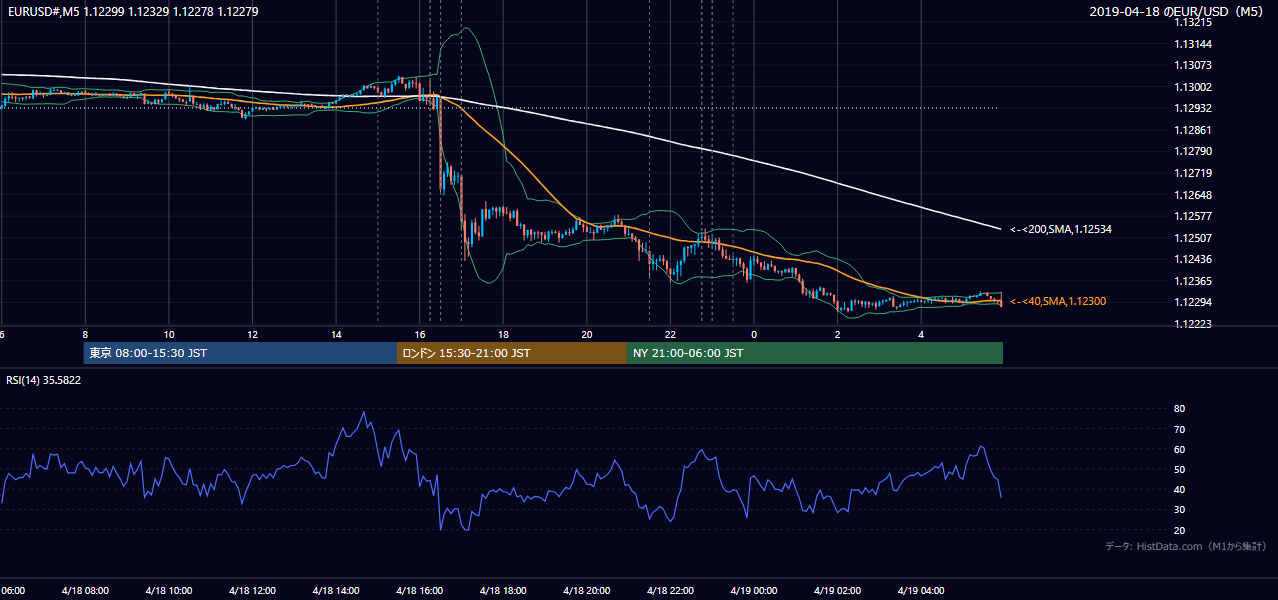1278x600 pixels.
Task: Click the 4/18 14:00 time axis label
Action: click(336, 590)
